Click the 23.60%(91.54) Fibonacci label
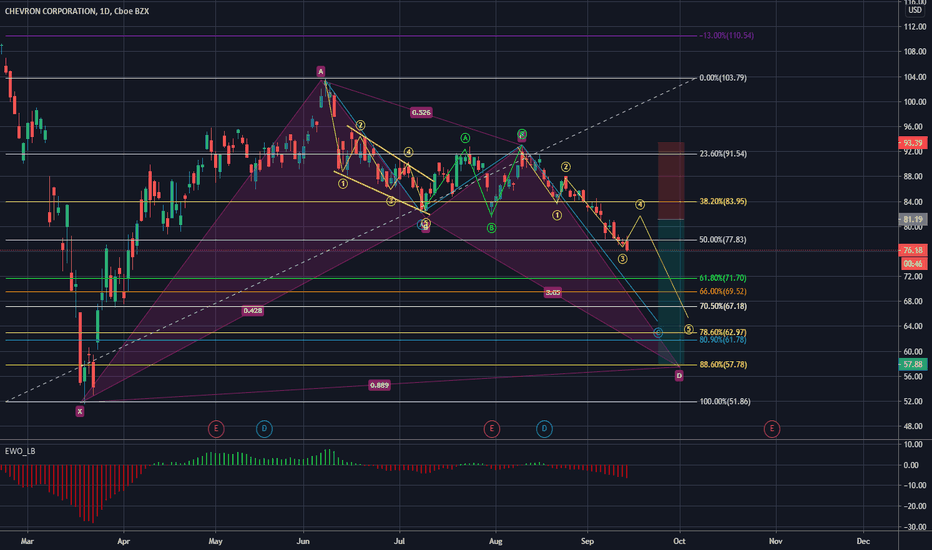Screen dimensions: 932x550 tap(723, 154)
